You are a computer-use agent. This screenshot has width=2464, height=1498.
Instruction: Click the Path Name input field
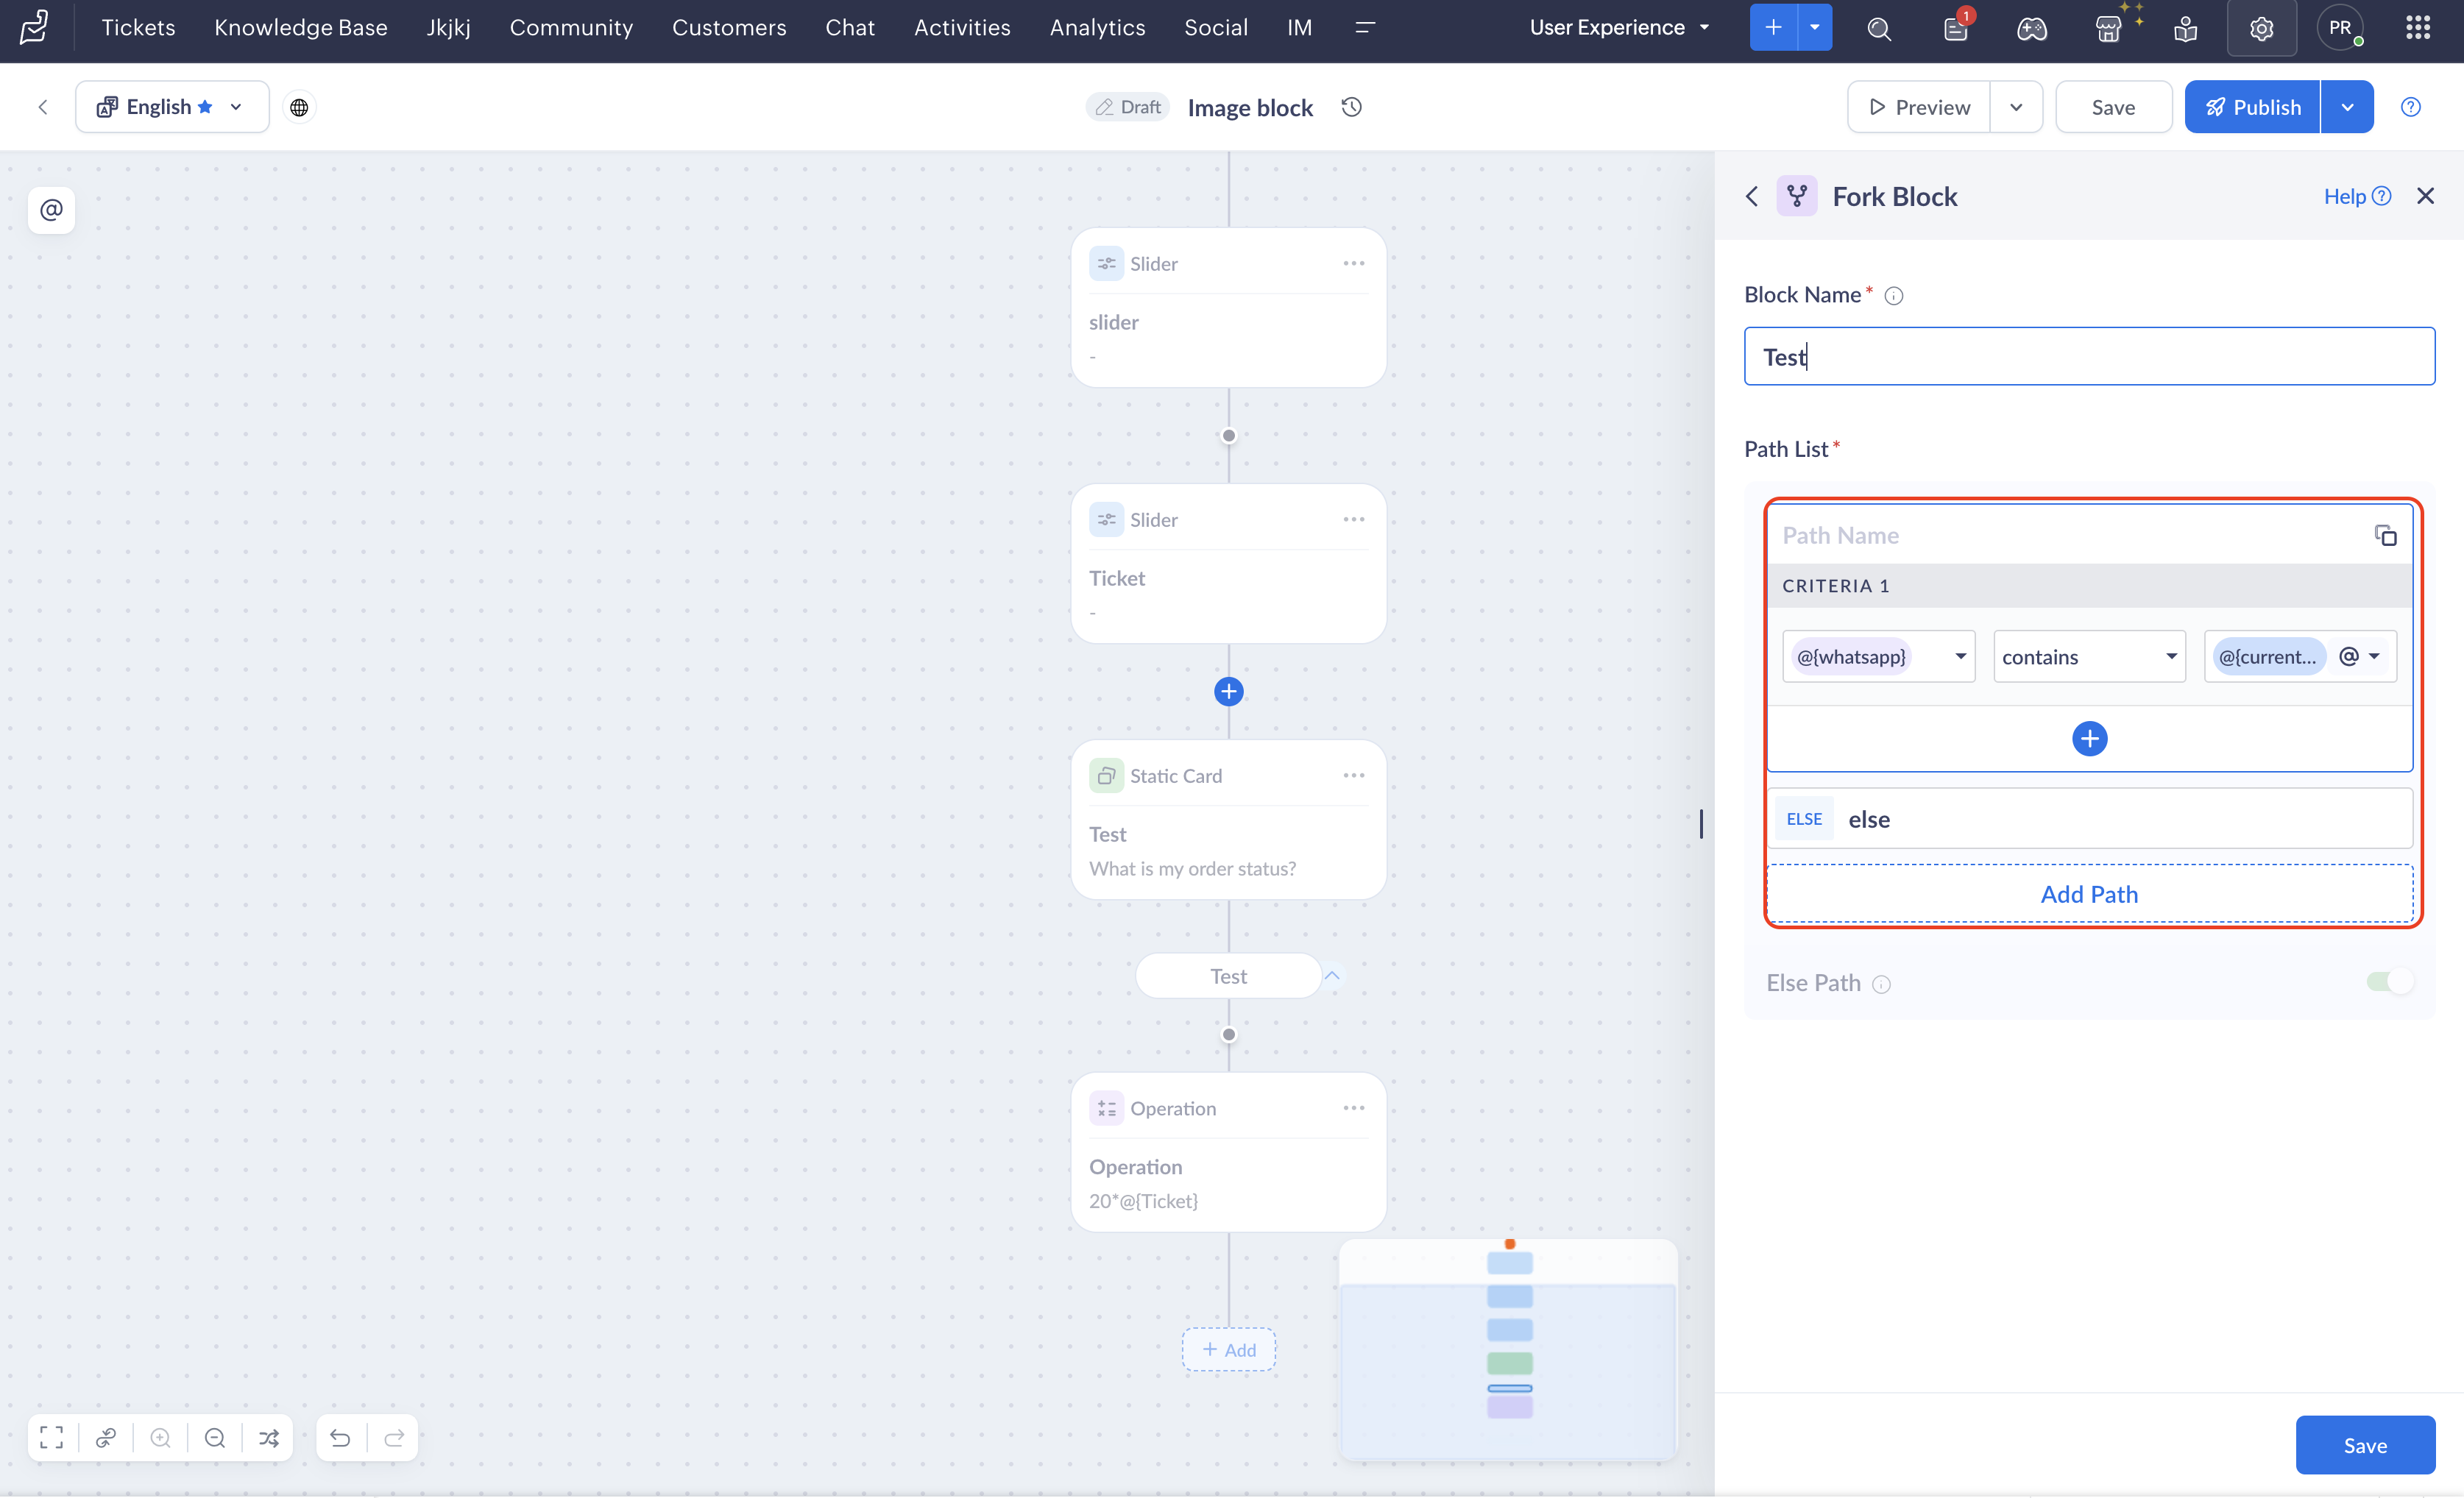click(2060, 535)
